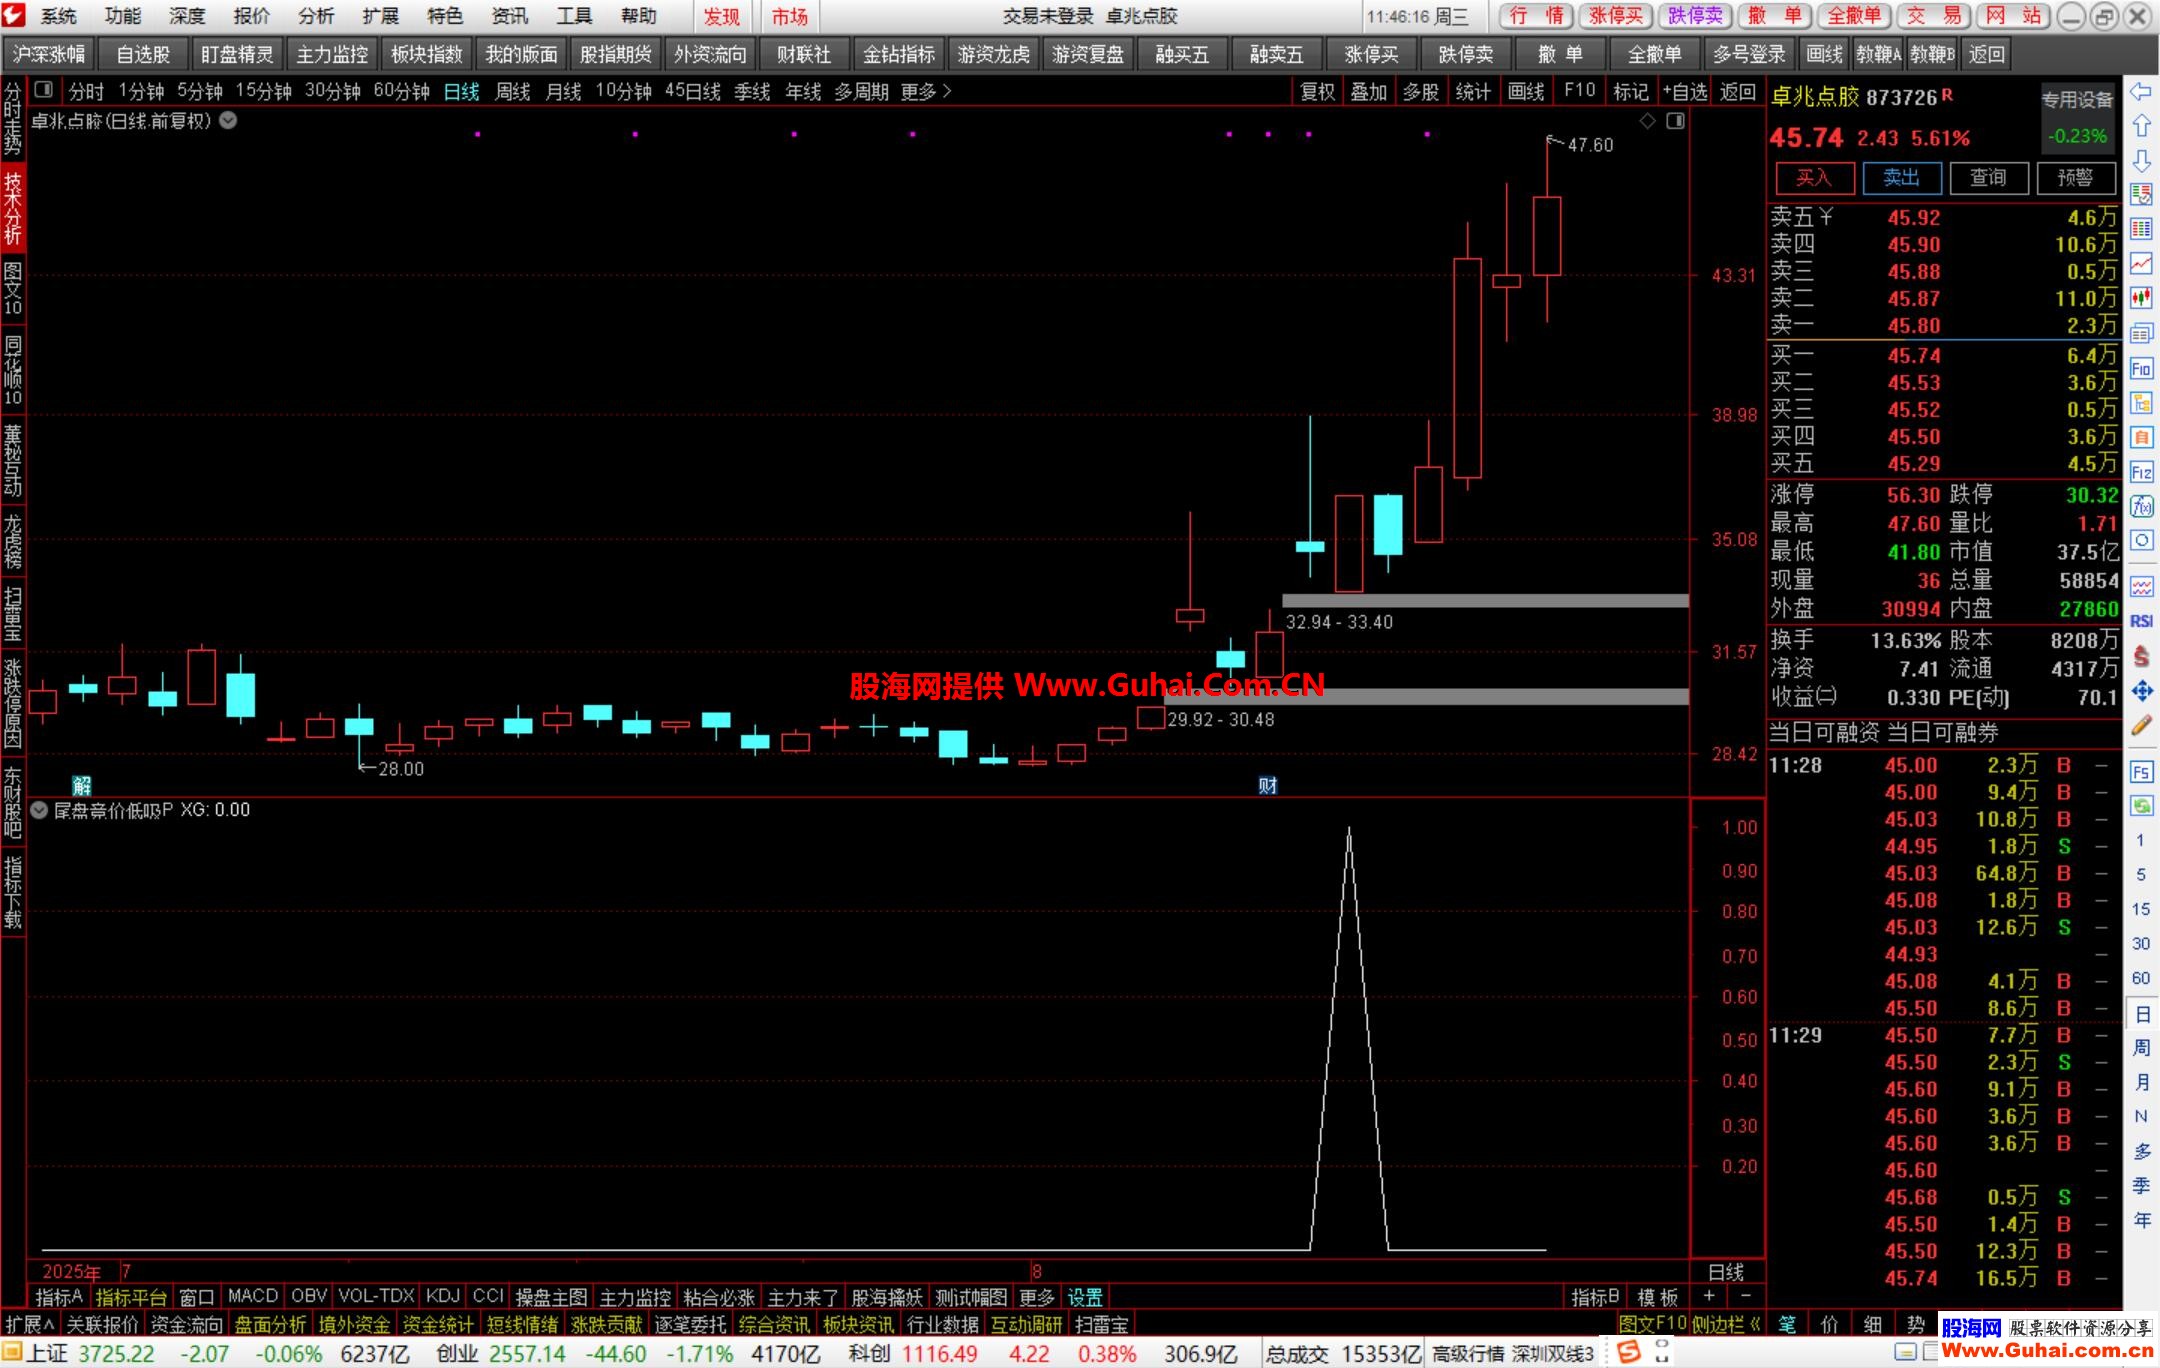Collapse the 侧边栏 sidebar toggle
Viewport: 2160px width, 1368px height.
(1725, 1324)
